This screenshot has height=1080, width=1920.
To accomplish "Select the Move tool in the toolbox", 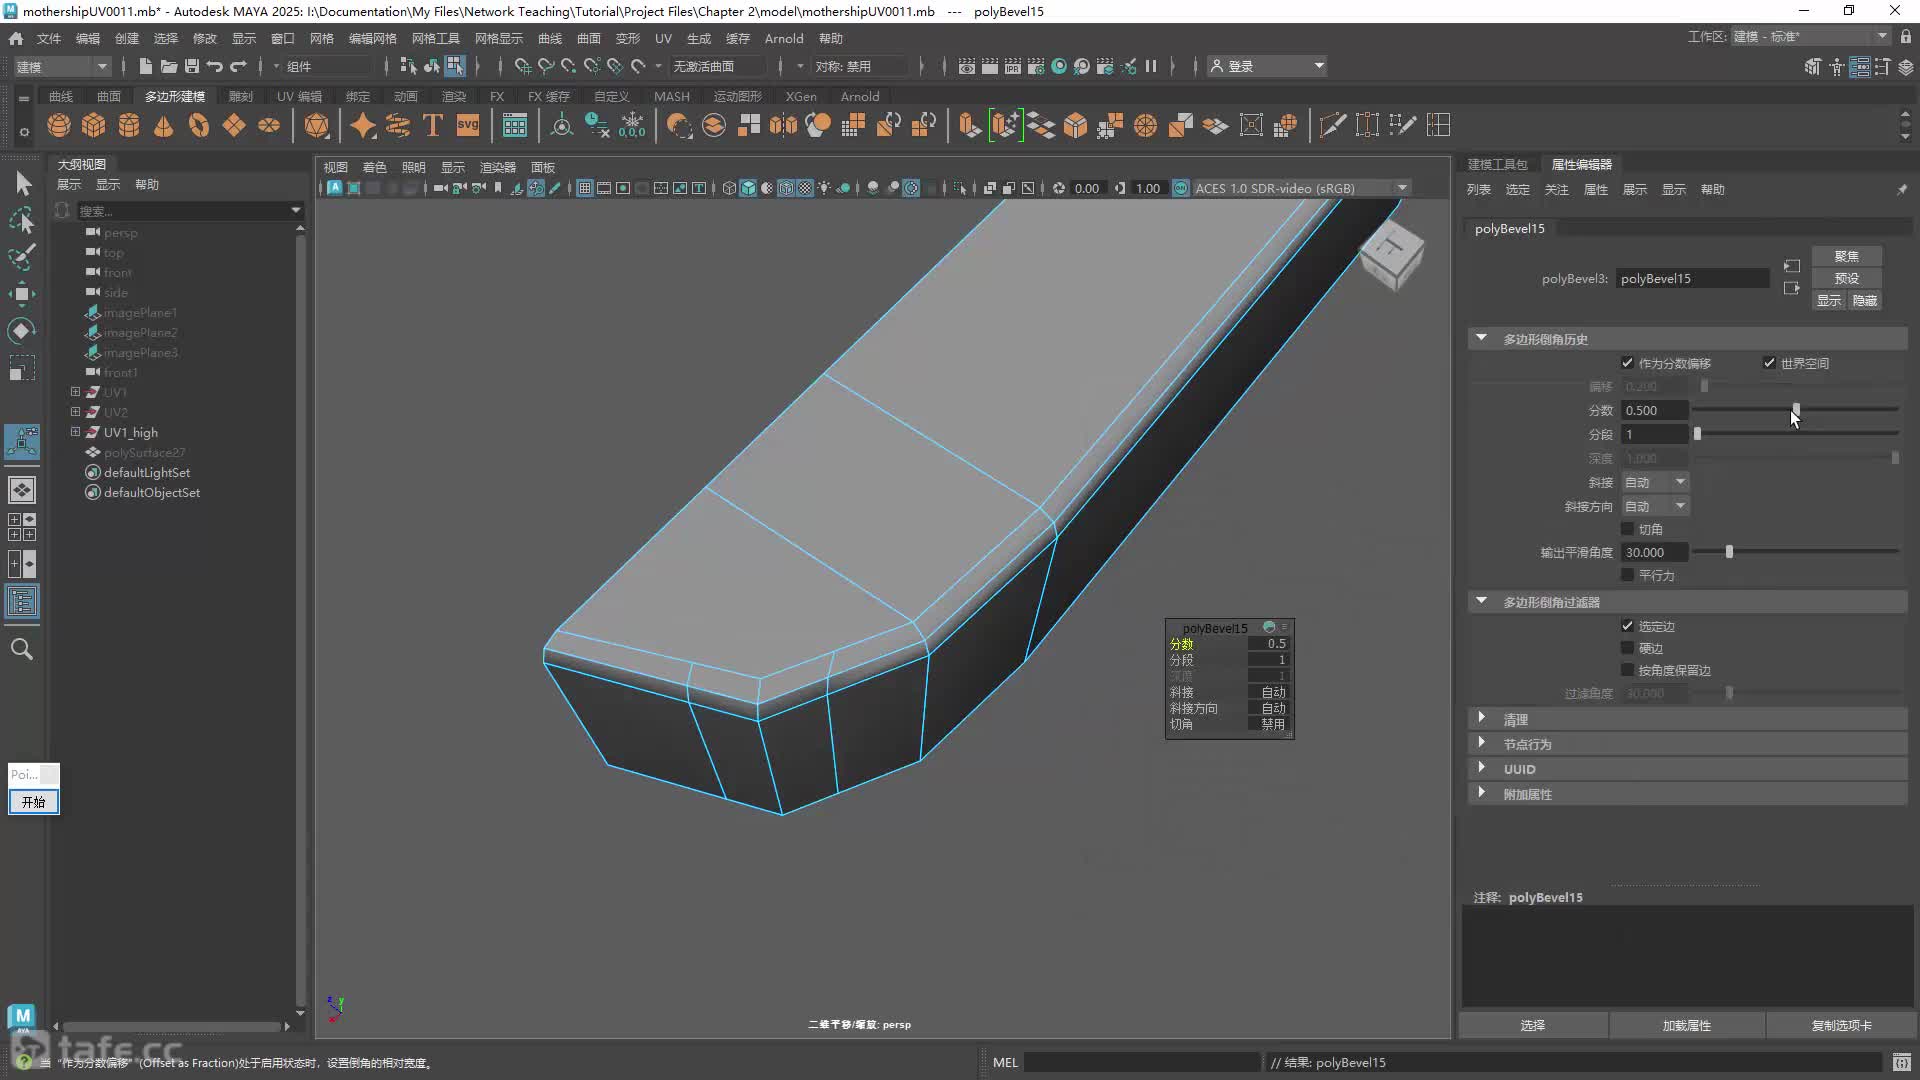I will (x=22, y=293).
